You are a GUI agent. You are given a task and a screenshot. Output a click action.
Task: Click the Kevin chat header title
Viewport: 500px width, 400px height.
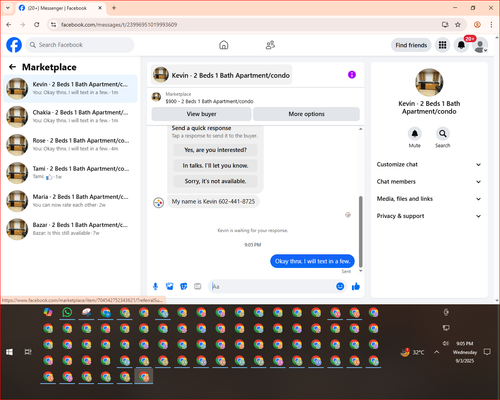(230, 75)
